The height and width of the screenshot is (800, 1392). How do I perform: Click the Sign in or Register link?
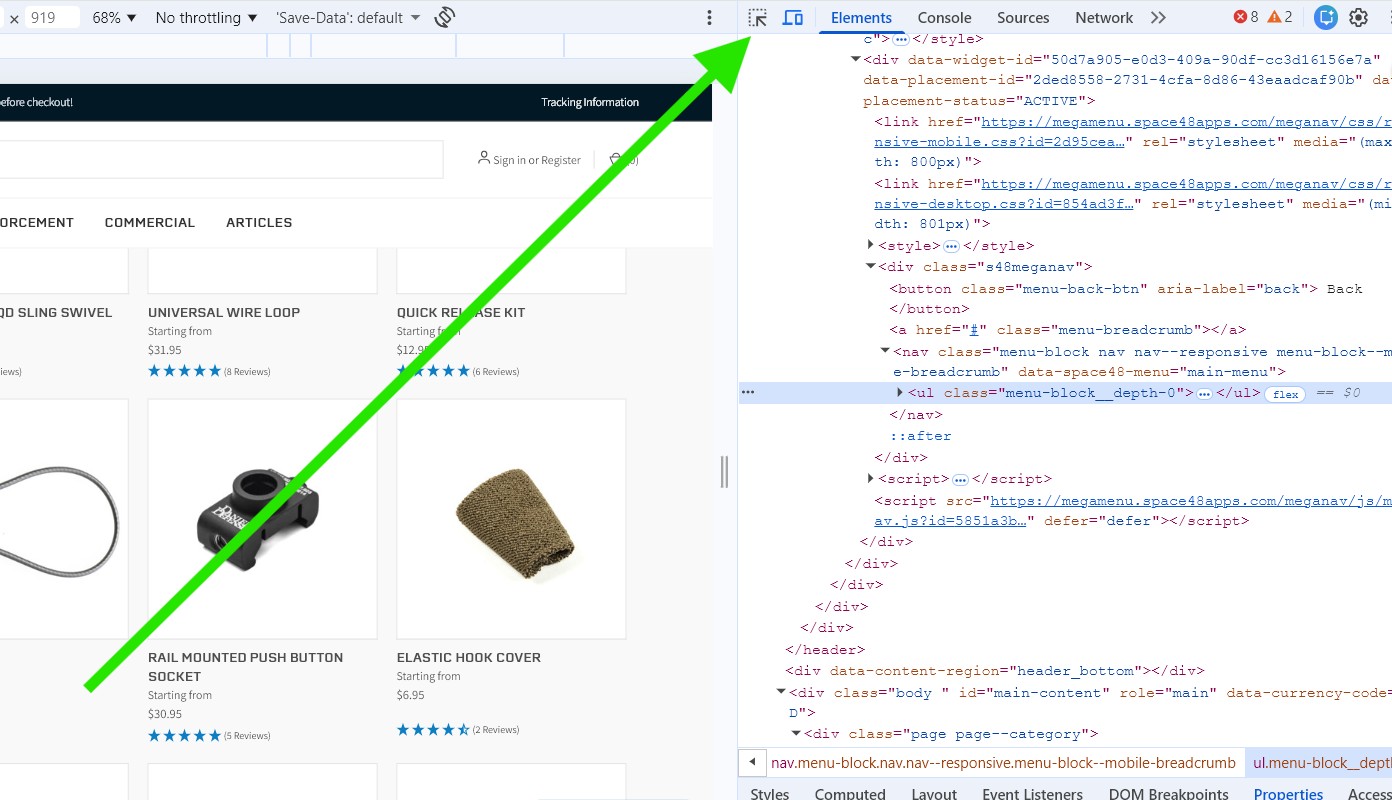coord(536,160)
